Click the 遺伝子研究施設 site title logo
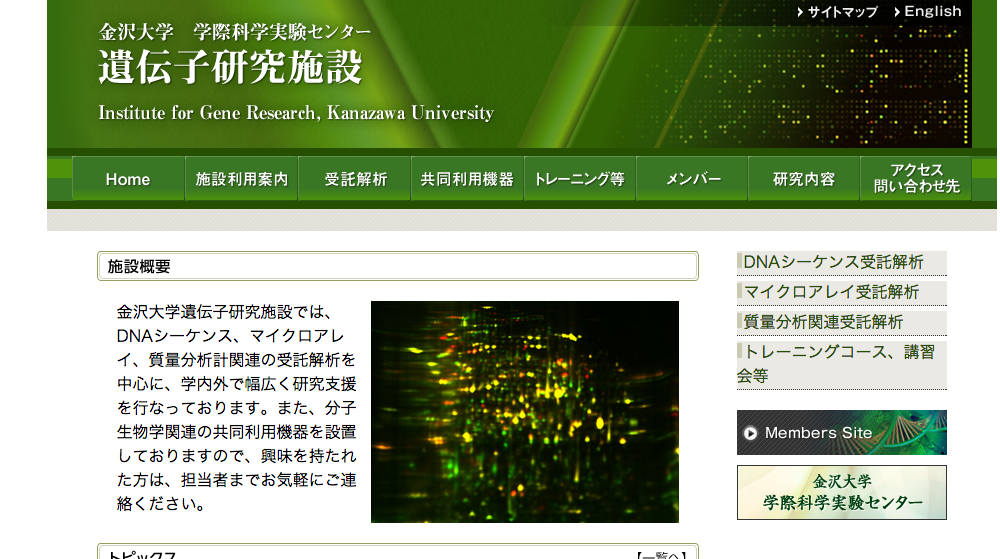The image size is (1000, 559). click(x=230, y=66)
